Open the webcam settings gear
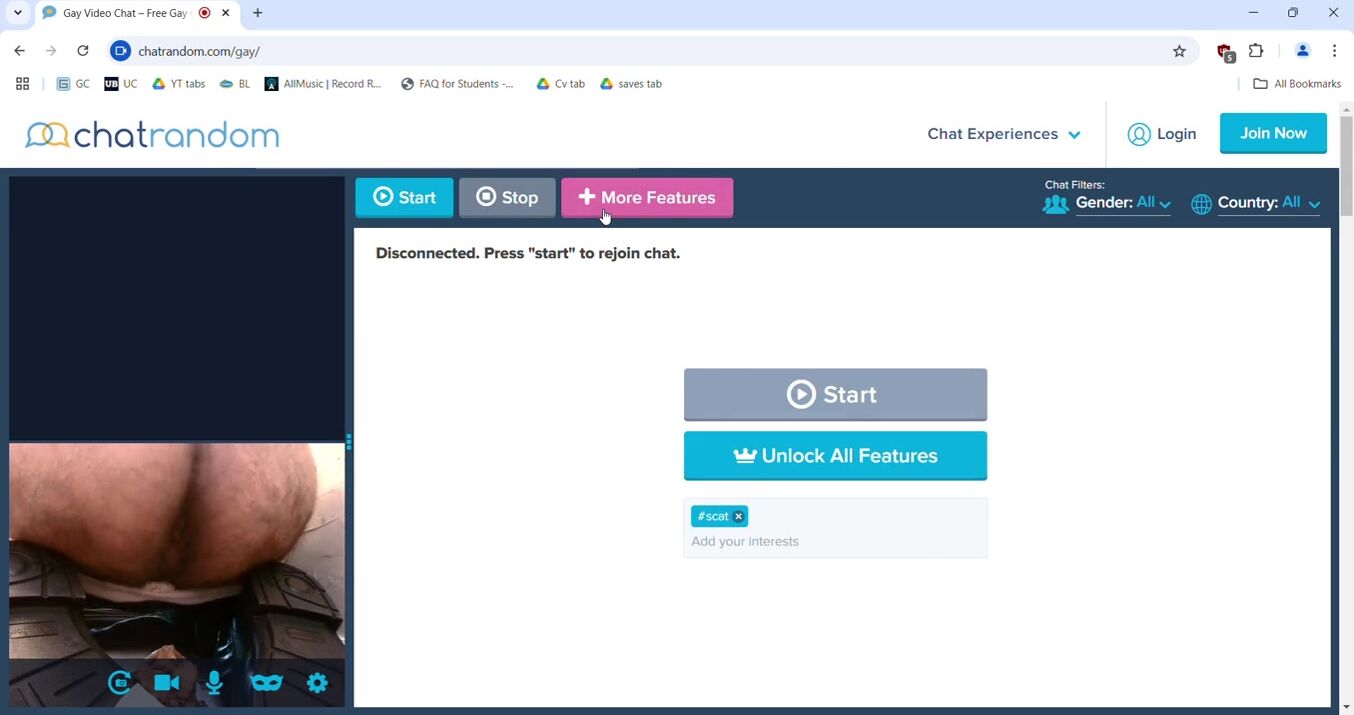1354x715 pixels. pyautogui.click(x=317, y=683)
